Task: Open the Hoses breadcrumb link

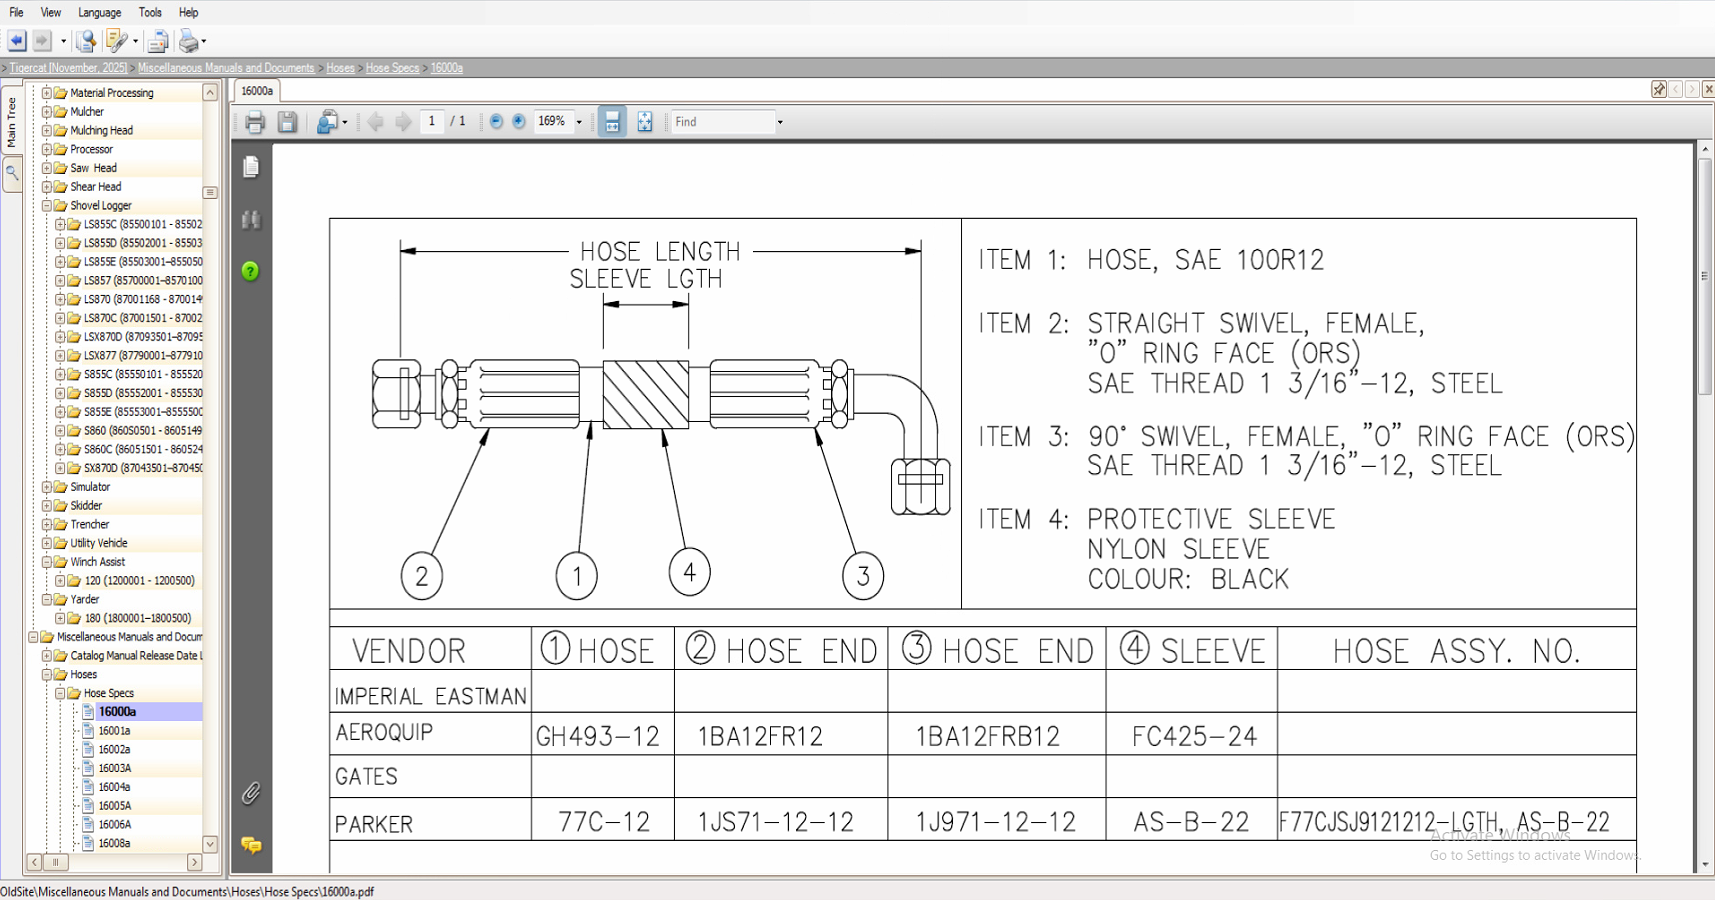Action: tap(339, 67)
